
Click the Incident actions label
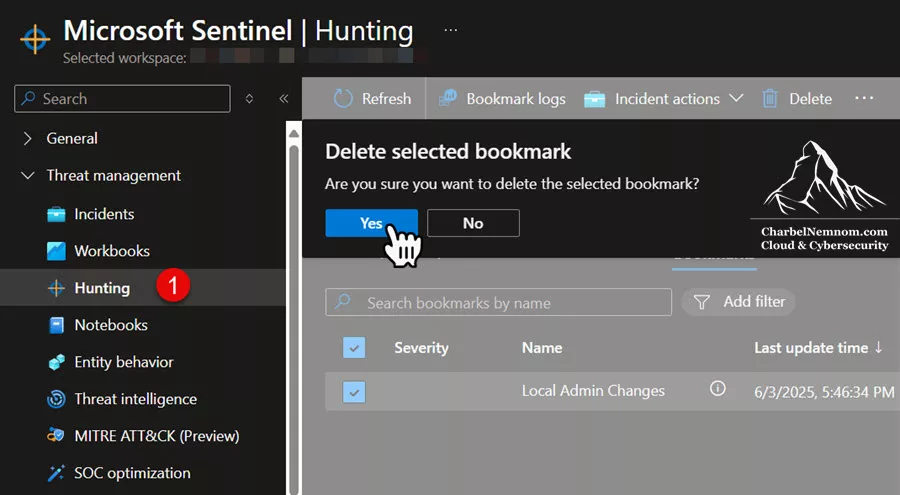[667, 99]
